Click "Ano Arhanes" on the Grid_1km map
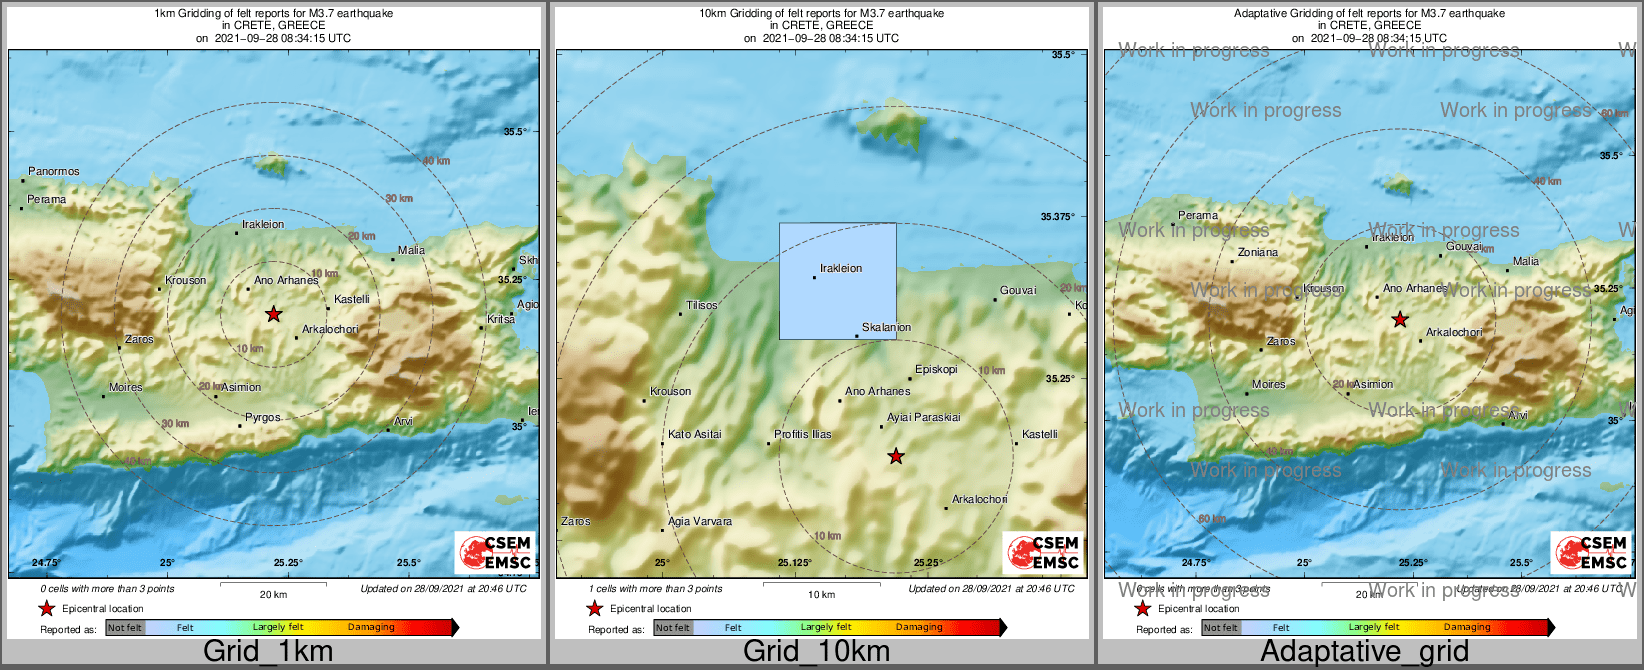The height and width of the screenshot is (670, 1644). click(286, 280)
